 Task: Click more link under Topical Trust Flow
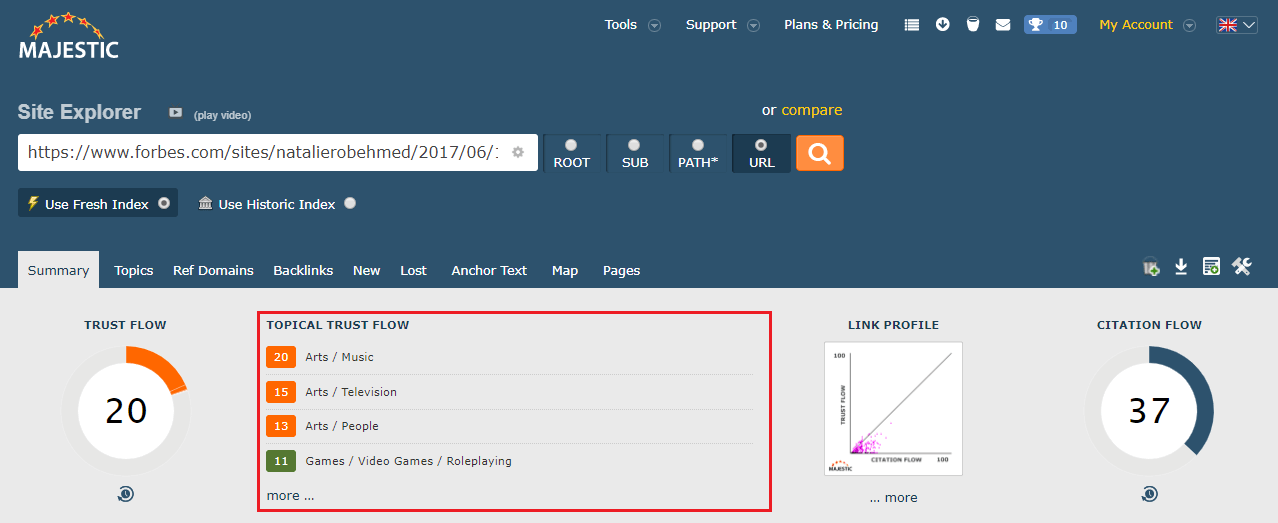click(x=290, y=496)
